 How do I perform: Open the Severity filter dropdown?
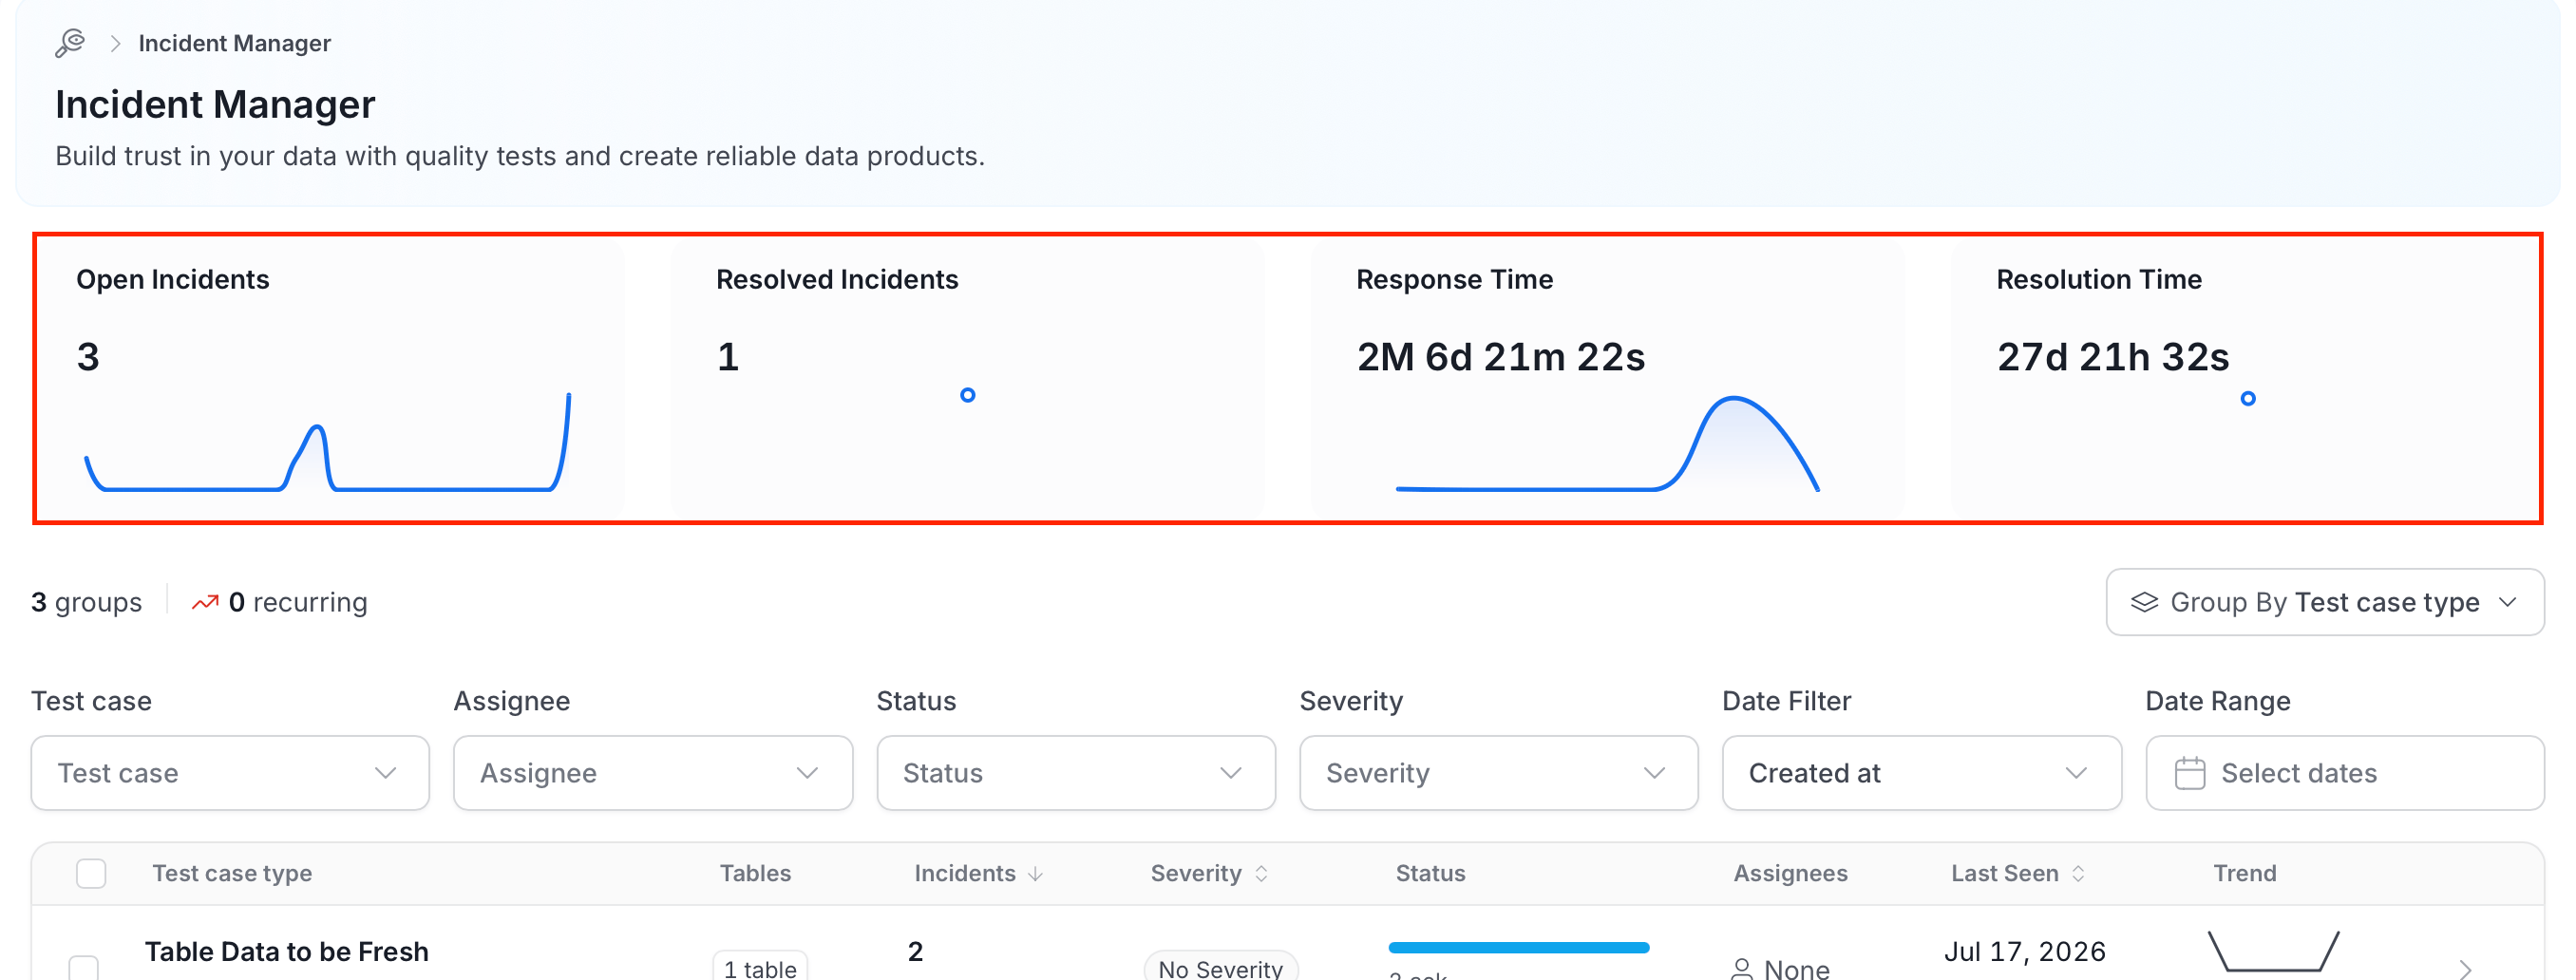coord(1498,773)
